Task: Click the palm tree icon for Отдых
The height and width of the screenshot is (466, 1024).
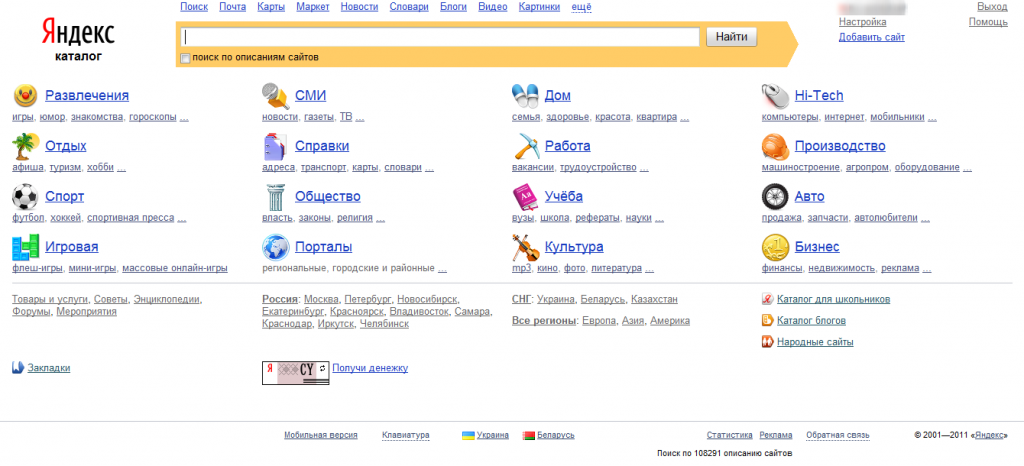Action: click(x=25, y=146)
